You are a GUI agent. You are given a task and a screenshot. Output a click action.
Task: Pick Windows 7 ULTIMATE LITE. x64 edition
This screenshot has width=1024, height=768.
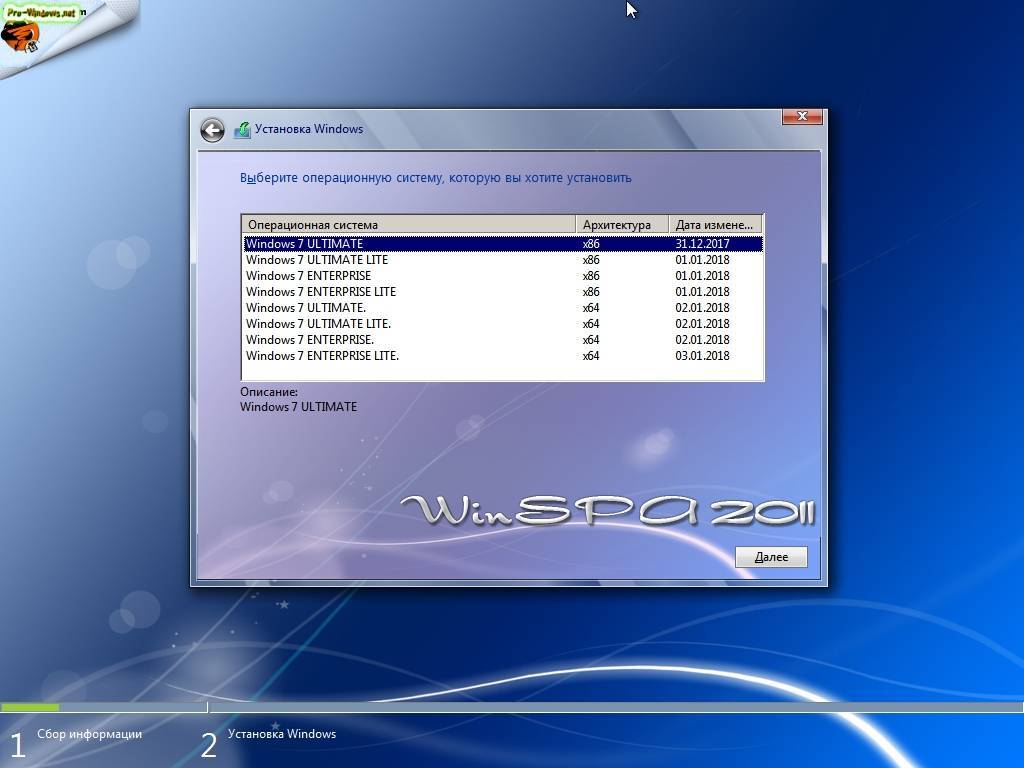pos(502,324)
